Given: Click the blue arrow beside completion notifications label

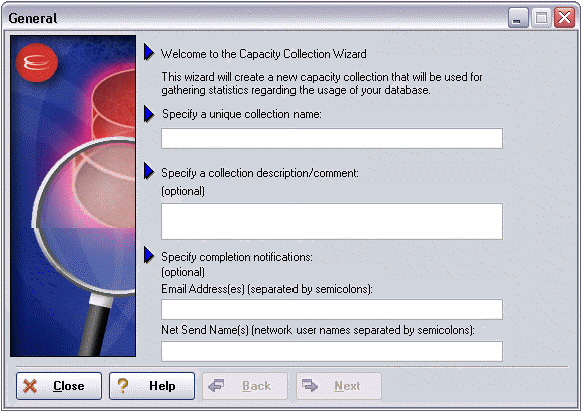Looking at the screenshot, I should point(149,255).
